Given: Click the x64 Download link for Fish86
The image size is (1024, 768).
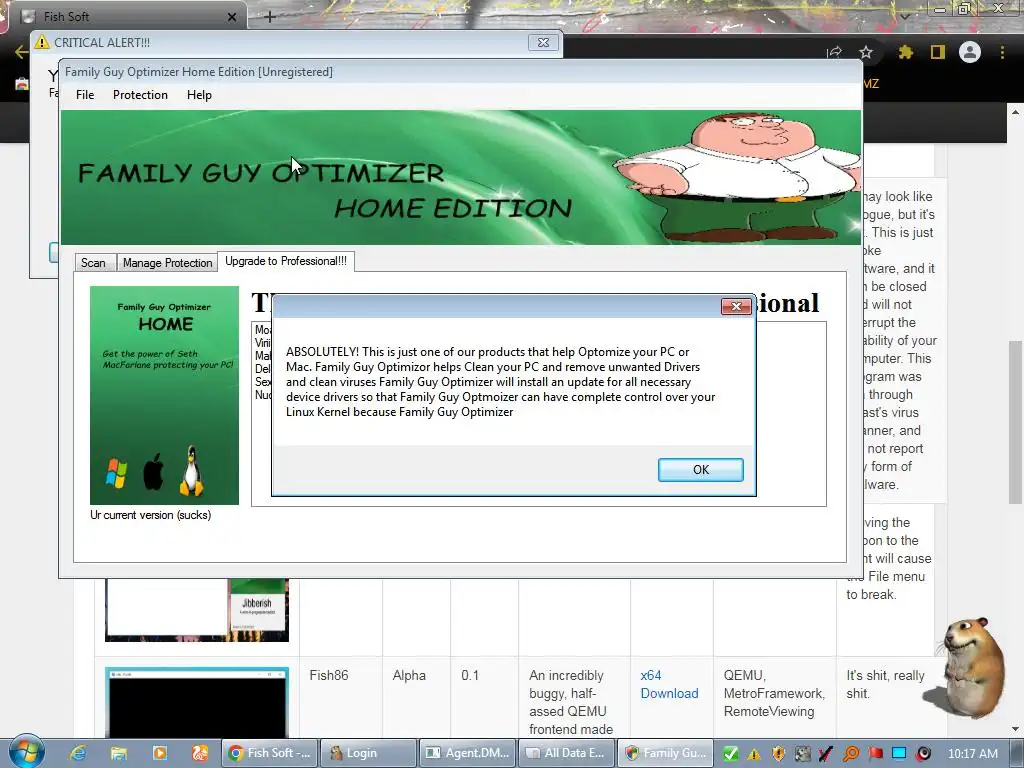Looking at the screenshot, I should point(669,684).
